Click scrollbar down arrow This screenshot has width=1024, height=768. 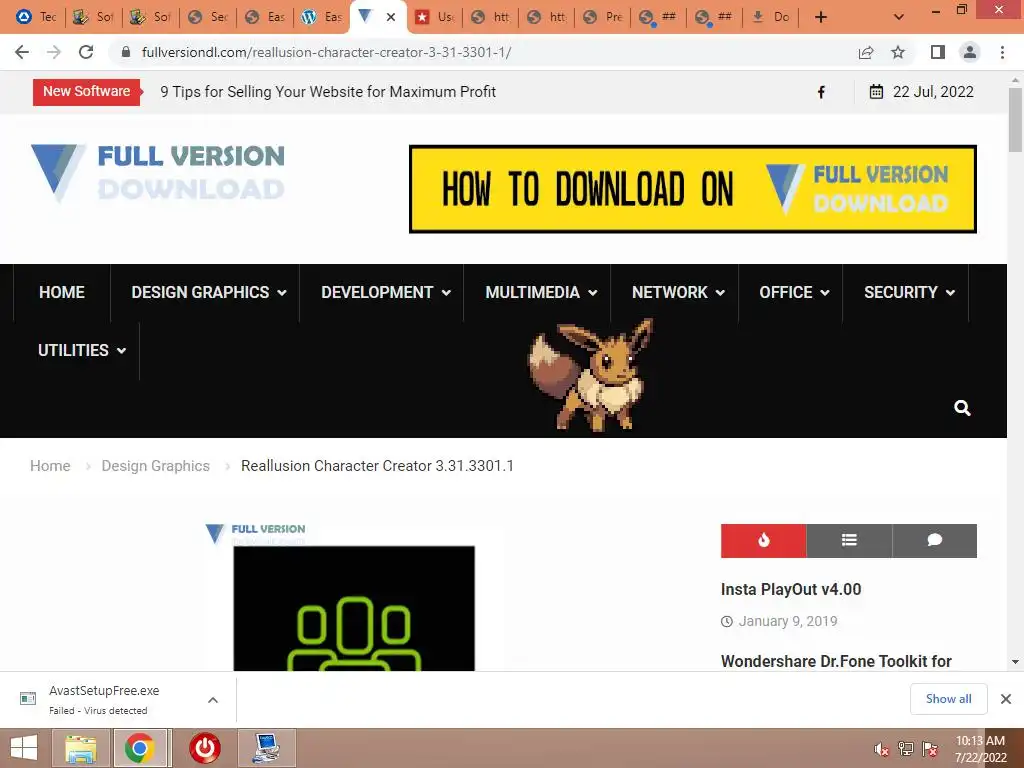[1015, 662]
